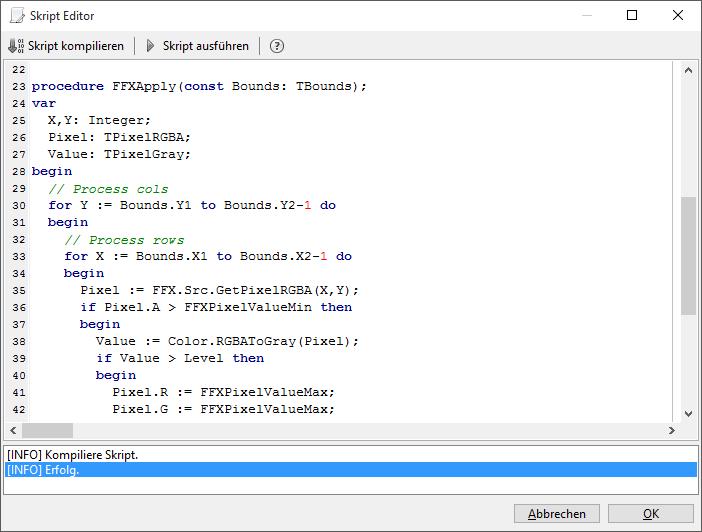Run the script with Skript ausführen

pos(198,46)
